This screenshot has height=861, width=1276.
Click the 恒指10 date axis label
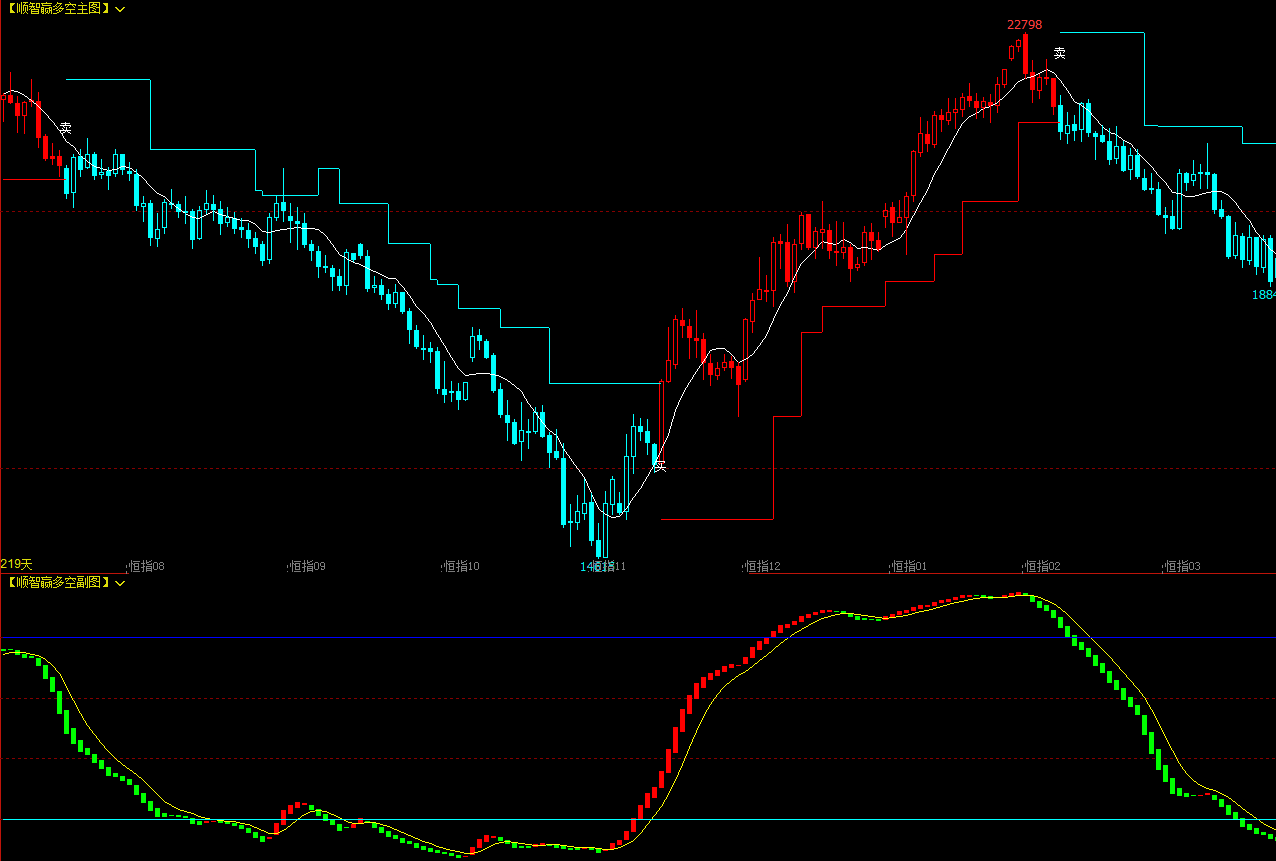tap(462, 566)
